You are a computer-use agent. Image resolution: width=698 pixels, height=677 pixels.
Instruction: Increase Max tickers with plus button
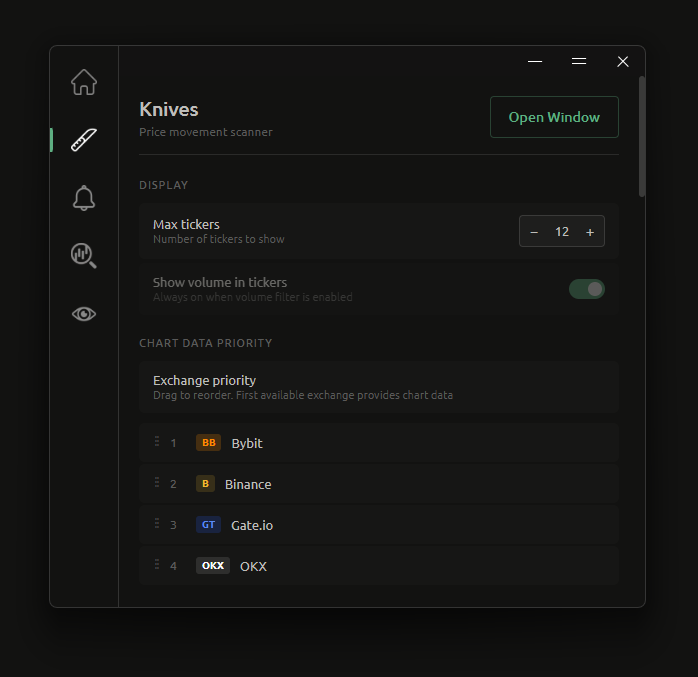(590, 232)
